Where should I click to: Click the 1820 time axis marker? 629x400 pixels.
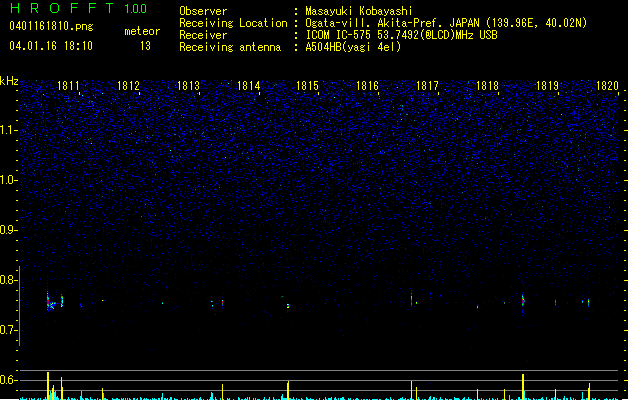point(607,86)
